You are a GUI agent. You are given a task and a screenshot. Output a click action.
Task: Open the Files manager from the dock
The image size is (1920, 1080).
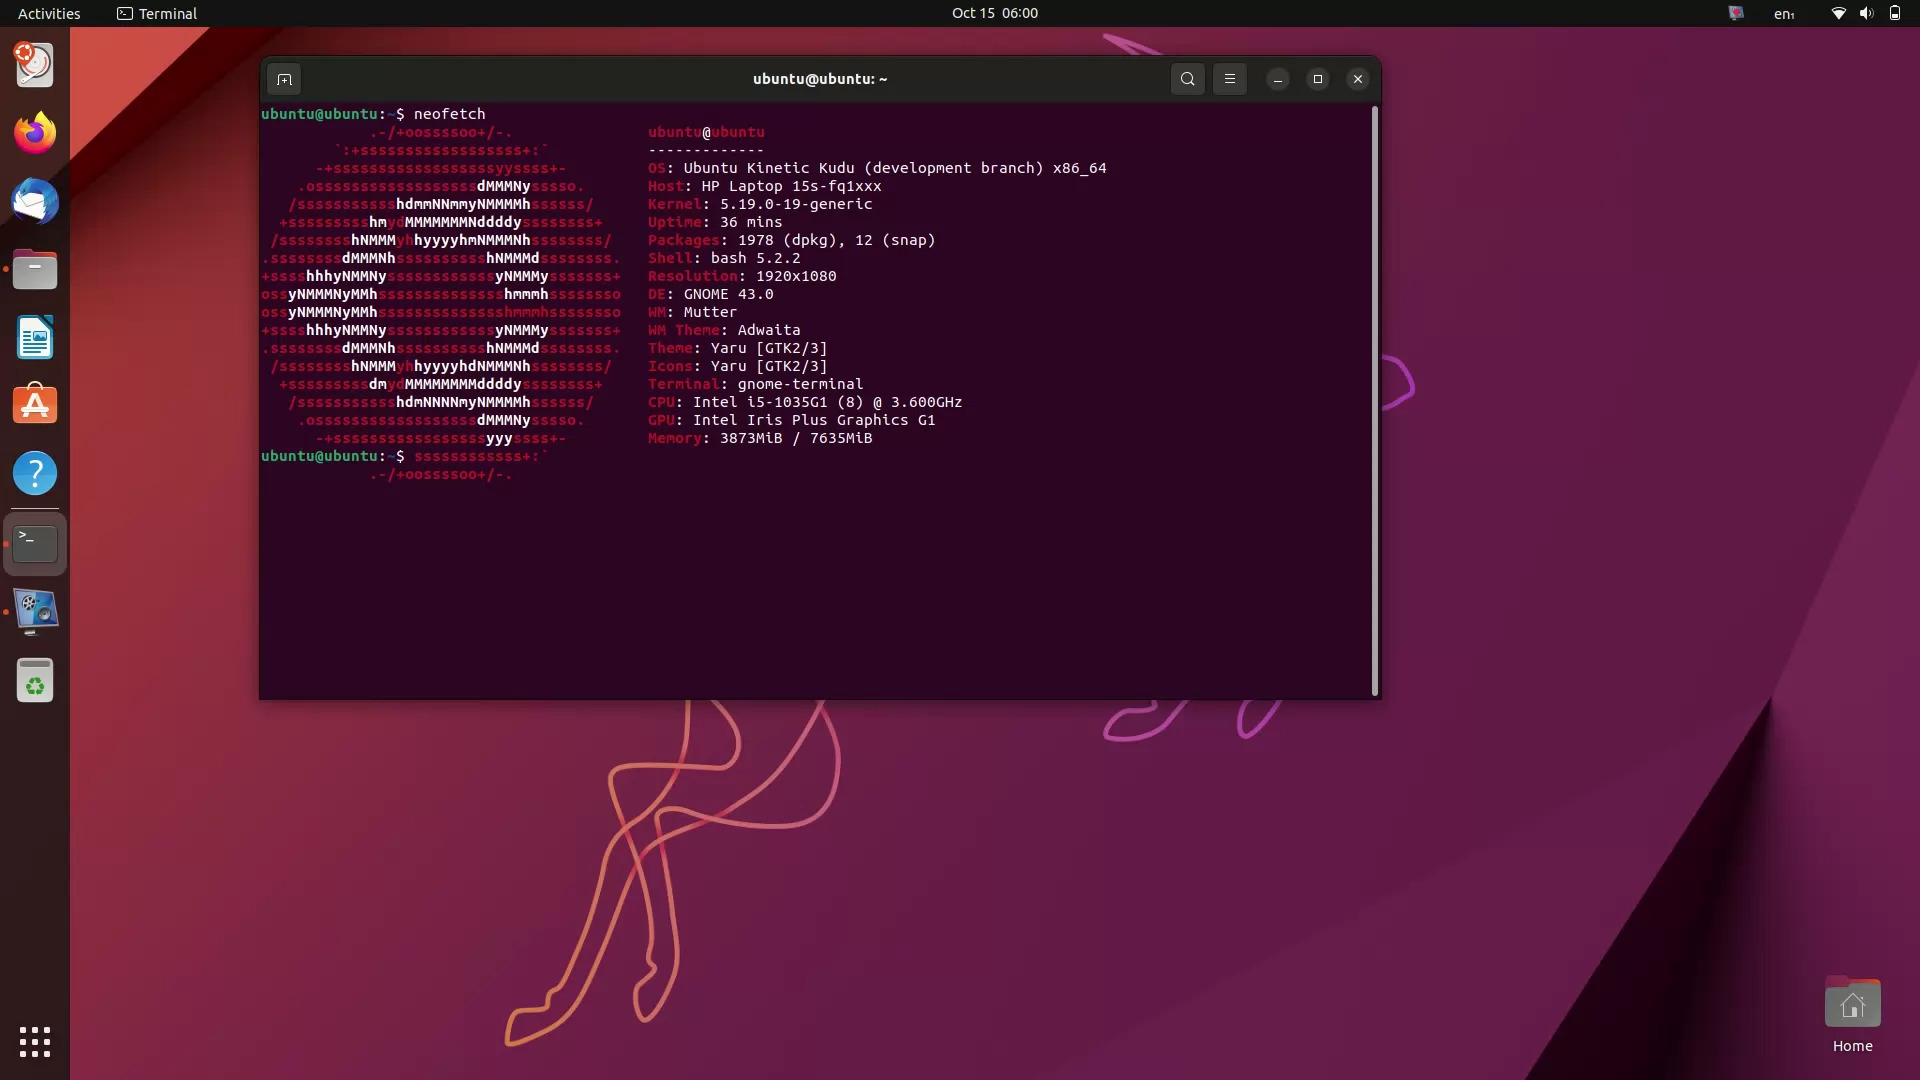[x=35, y=269]
